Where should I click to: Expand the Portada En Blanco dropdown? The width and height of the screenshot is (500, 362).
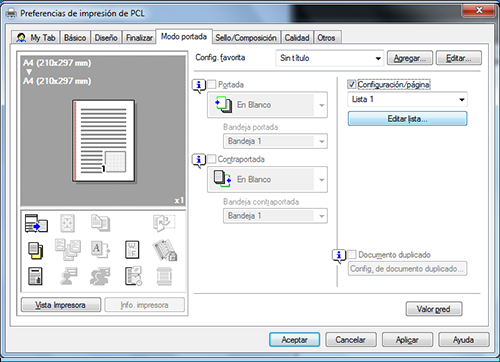pyautogui.click(x=267, y=105)
